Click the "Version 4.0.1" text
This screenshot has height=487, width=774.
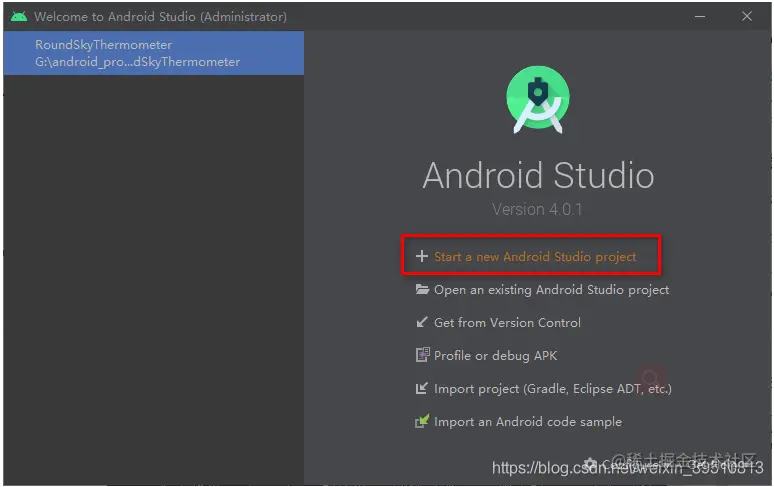click(537, 209)
